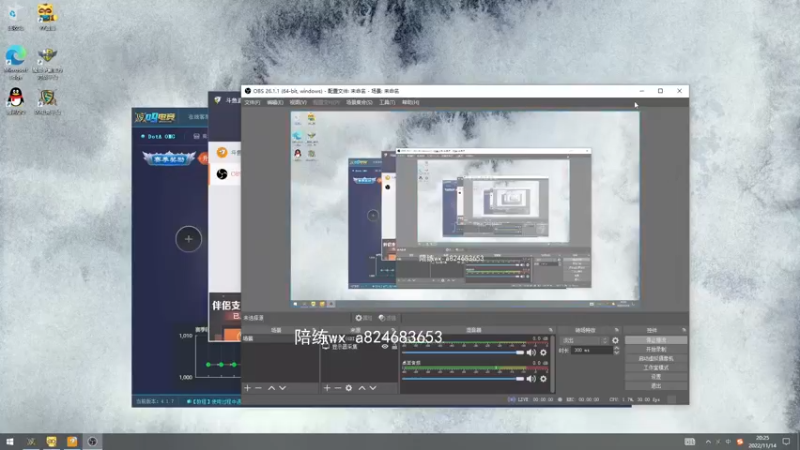The image size is (800, 450).
Task: Move the scene down in the scenes panel
Action: coord(282,388)
